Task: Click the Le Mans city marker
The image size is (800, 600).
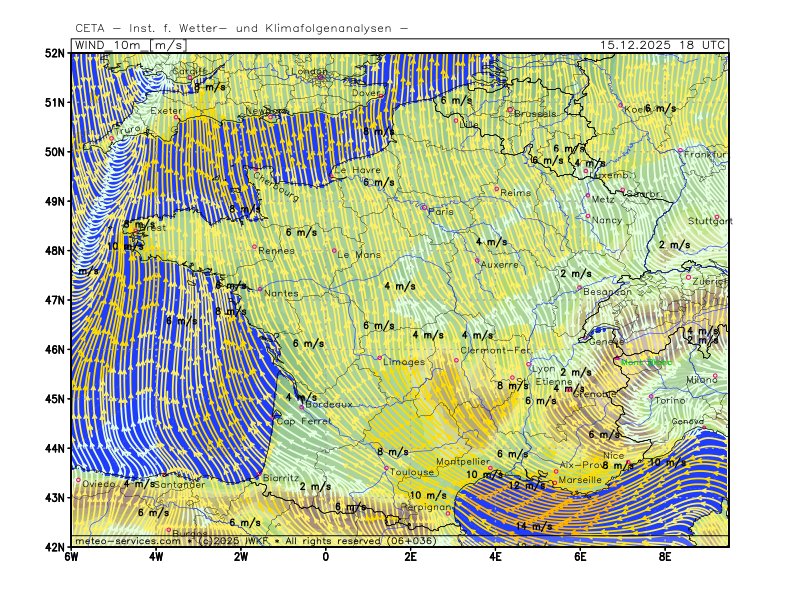Action: 334,251
